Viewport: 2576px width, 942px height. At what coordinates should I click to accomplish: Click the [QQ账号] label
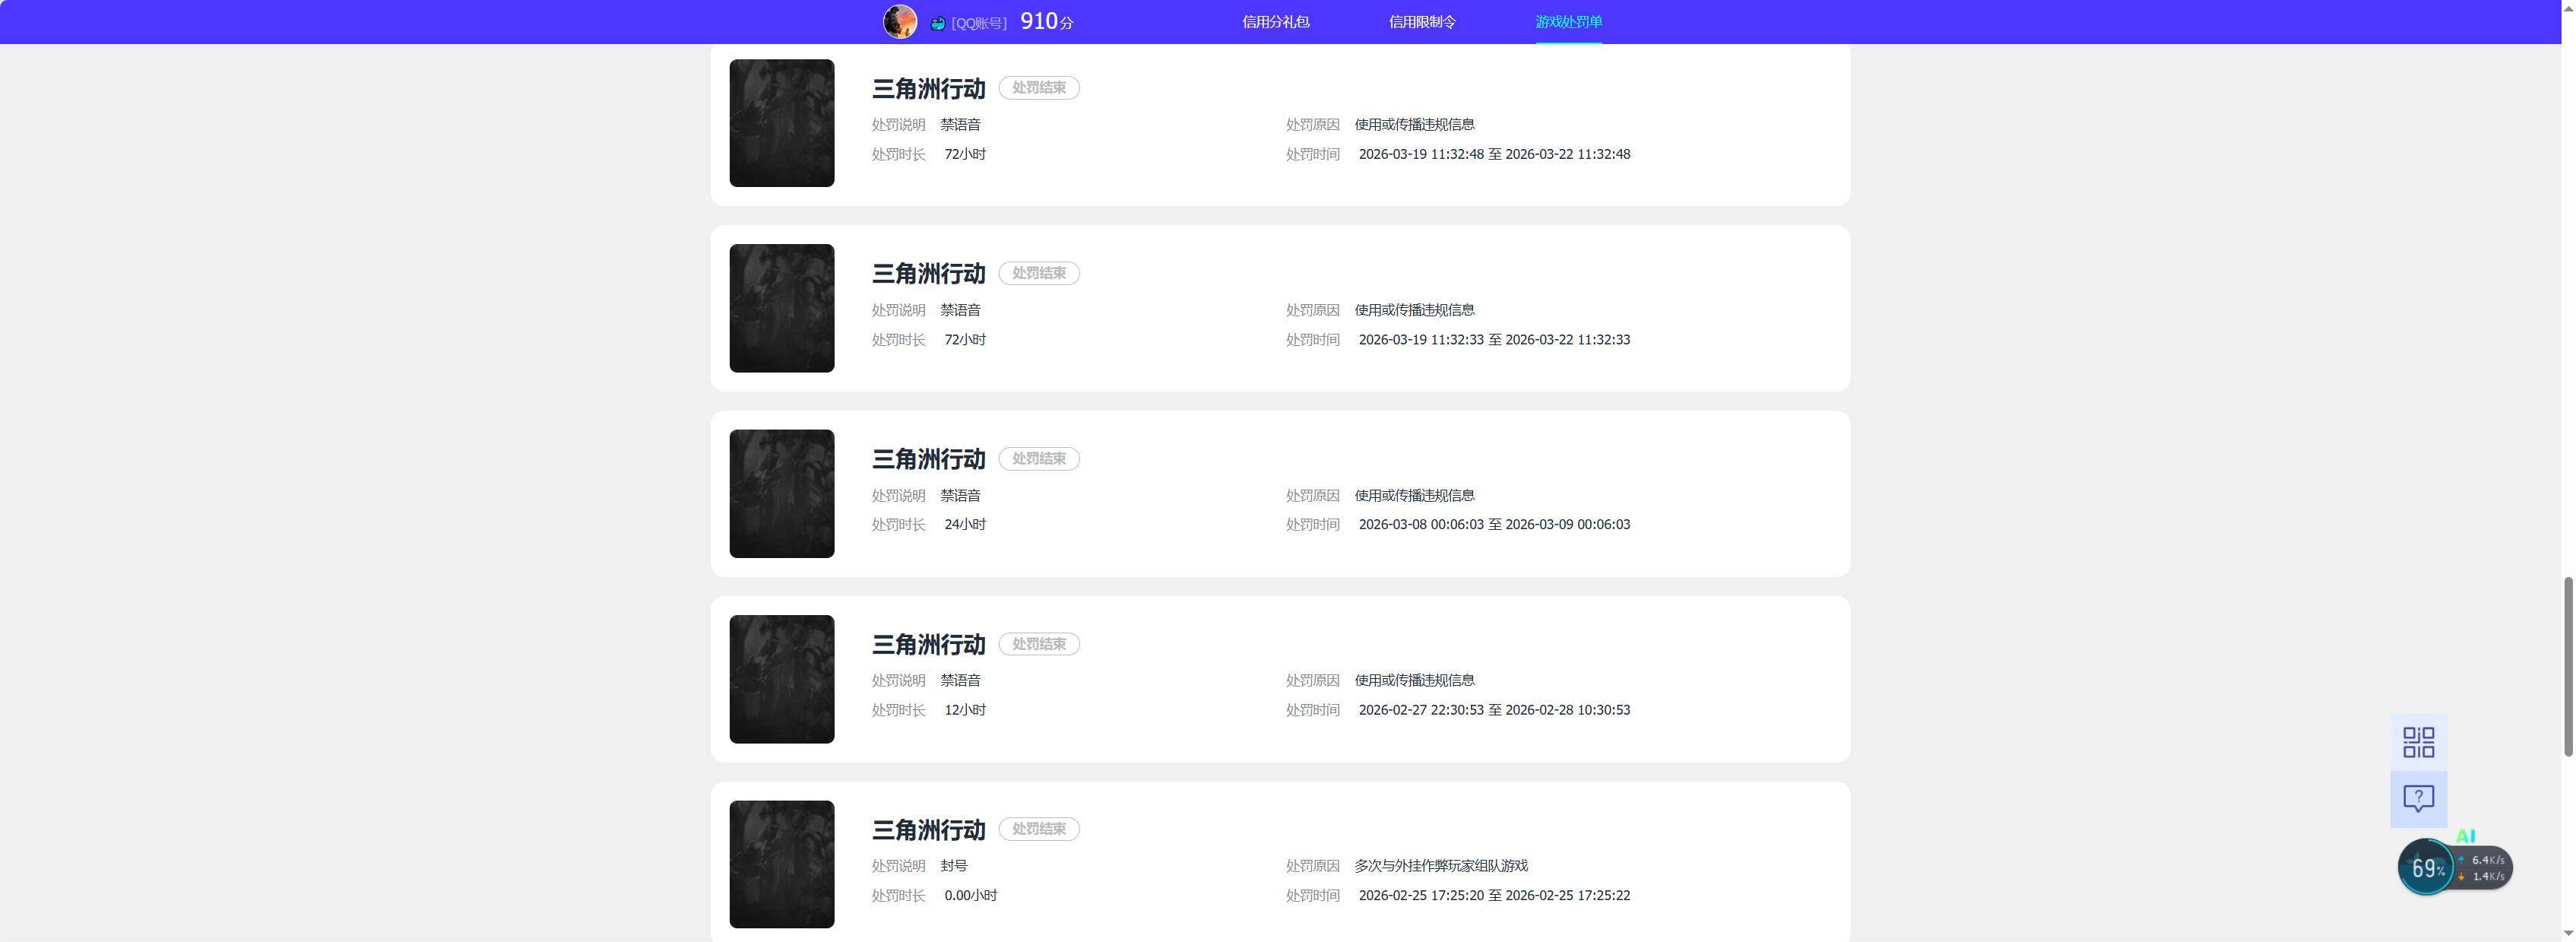(x=979, y=23)
